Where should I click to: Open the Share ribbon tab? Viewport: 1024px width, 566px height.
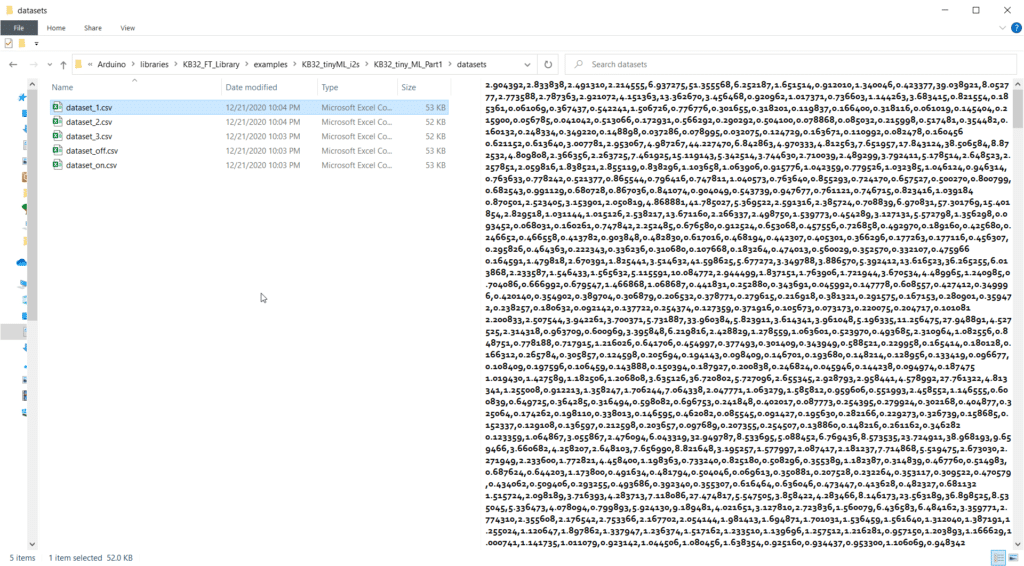[93, 28]
